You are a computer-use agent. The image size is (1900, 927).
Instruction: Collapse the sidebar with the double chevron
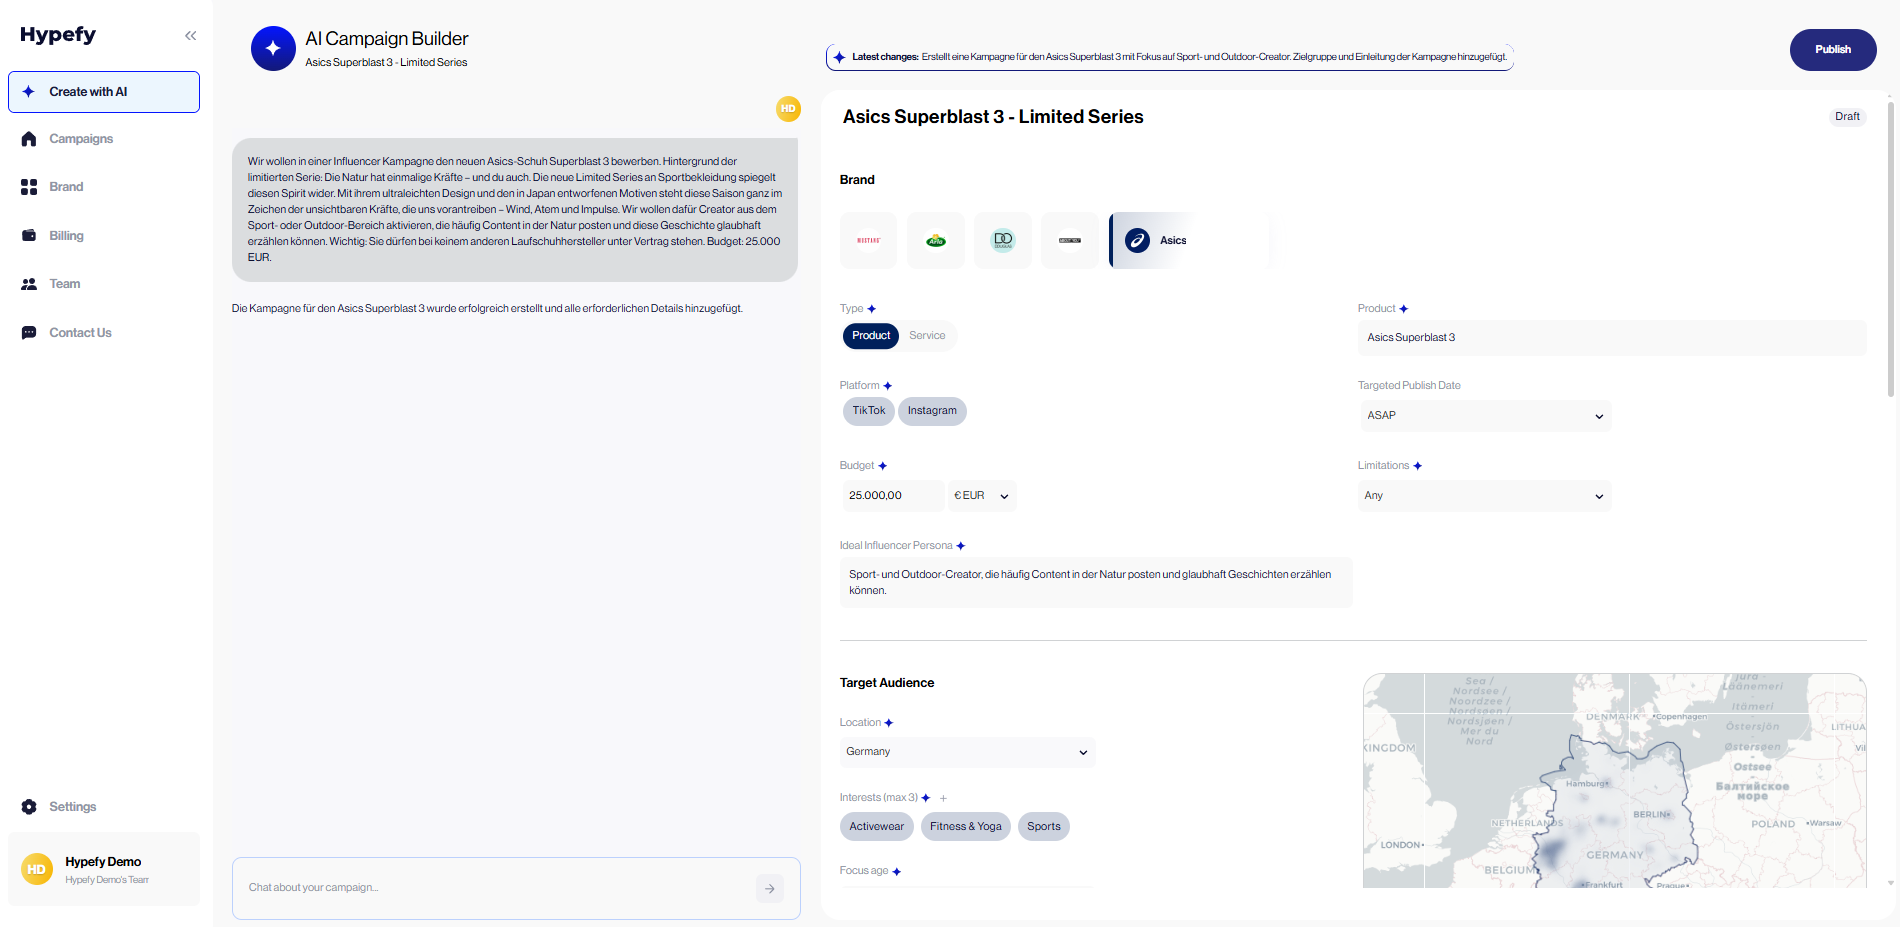[x=190, y=36]
